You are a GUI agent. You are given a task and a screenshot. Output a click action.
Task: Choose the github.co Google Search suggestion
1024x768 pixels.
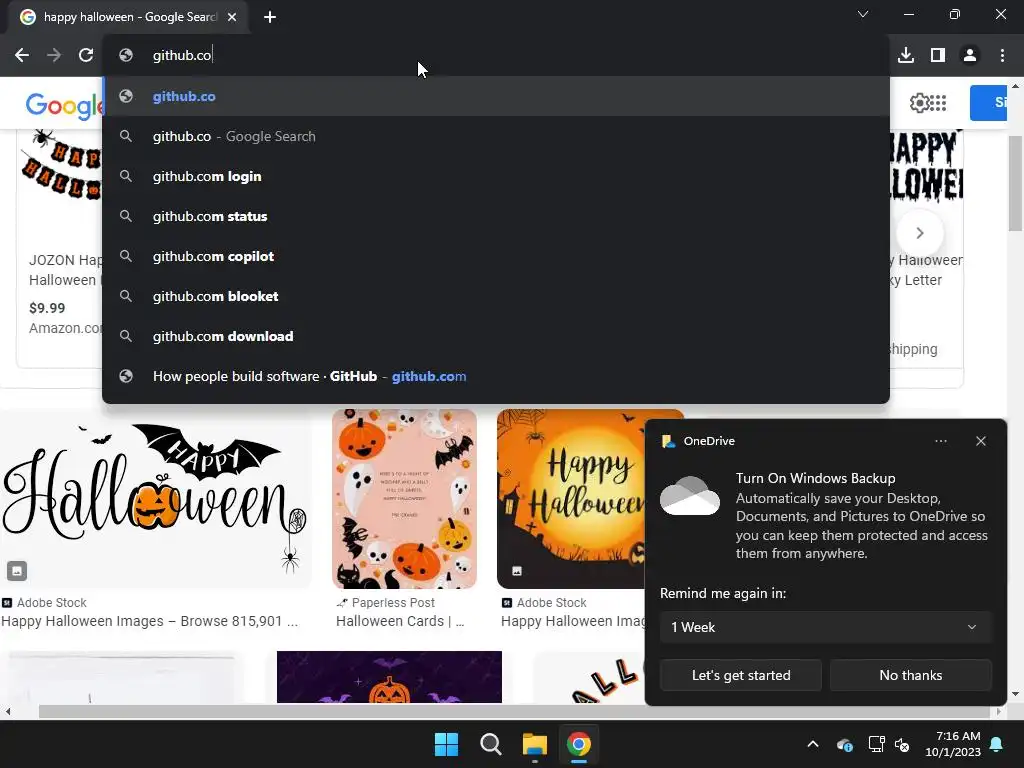(496, 136)
